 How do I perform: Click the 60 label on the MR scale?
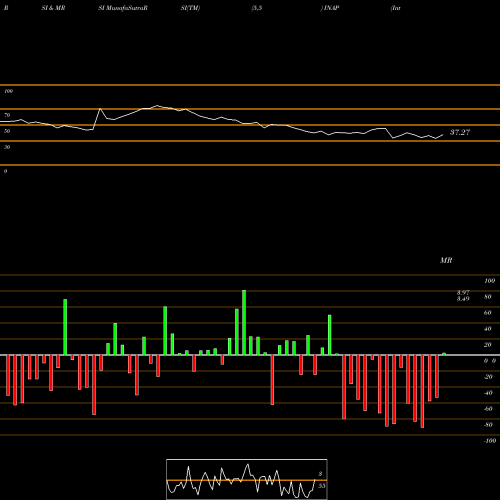(x=487, y=313)
